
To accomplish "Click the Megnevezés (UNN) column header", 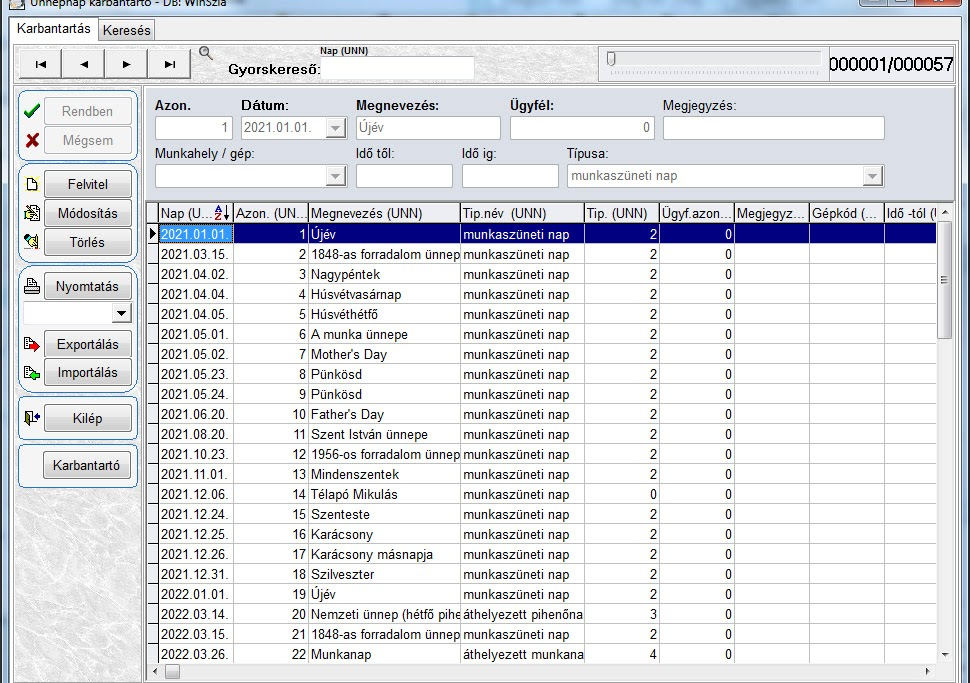I will coord(384,213).
